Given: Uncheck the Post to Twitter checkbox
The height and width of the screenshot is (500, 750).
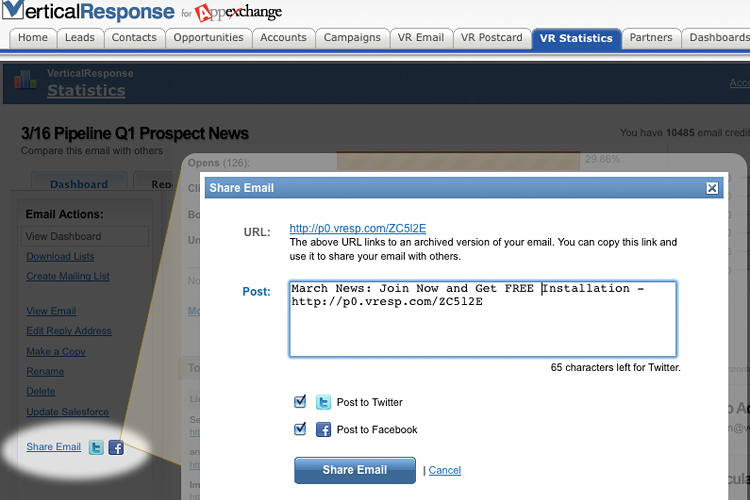Looking at the screenshot, I should 300,402.
